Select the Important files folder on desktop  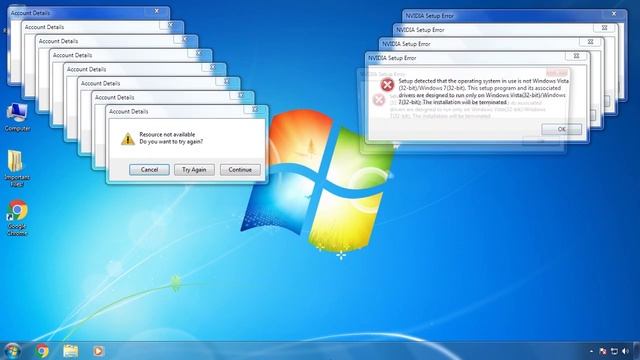coord(16,168)
